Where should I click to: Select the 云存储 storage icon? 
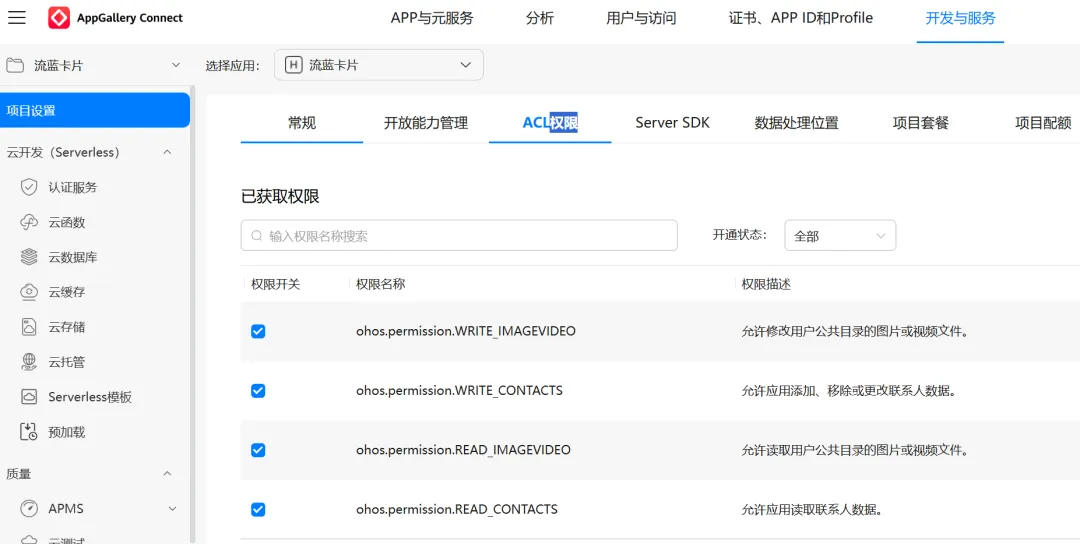(x=29, y=327)
